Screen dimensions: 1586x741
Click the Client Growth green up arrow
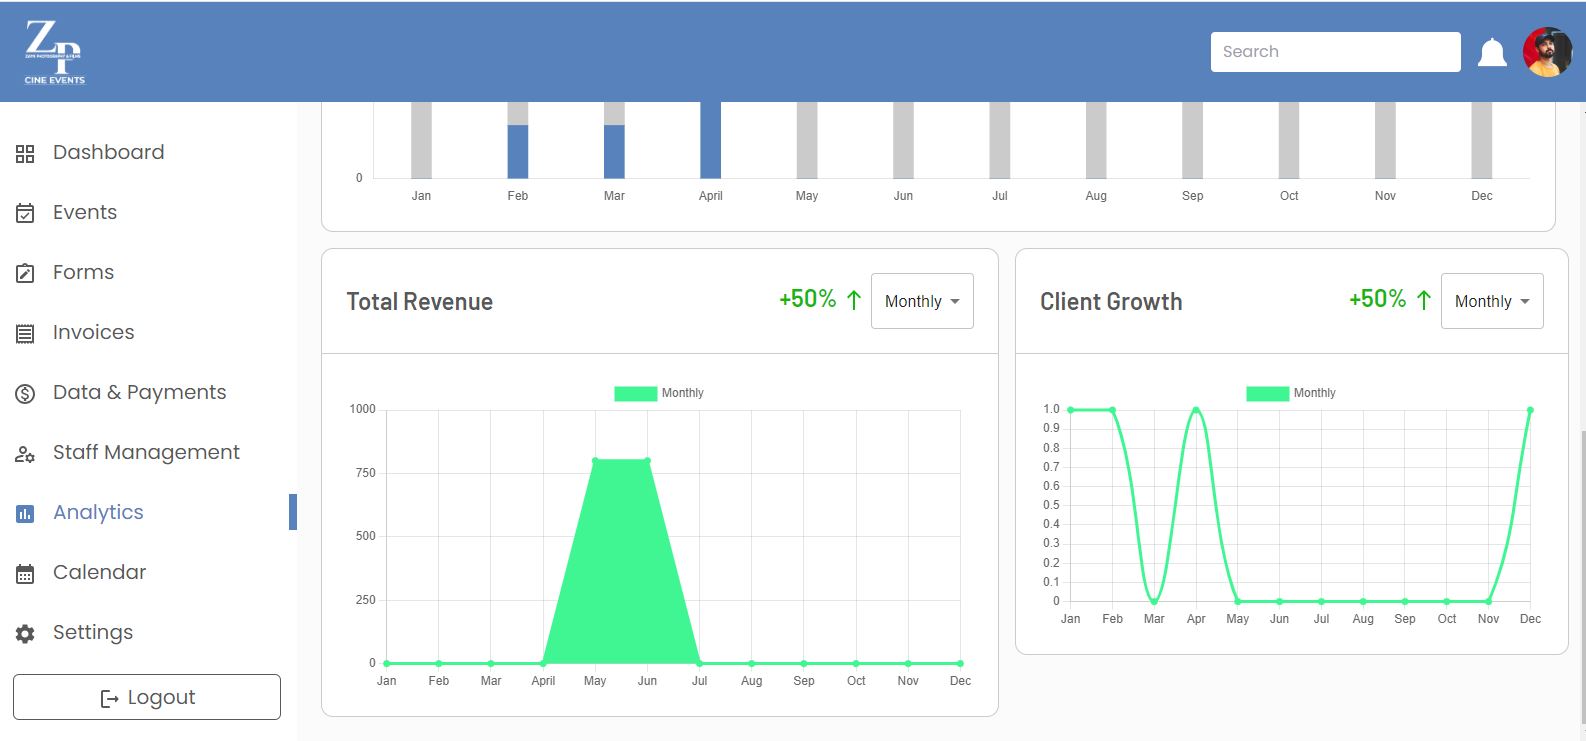(x=1424, y=300)
